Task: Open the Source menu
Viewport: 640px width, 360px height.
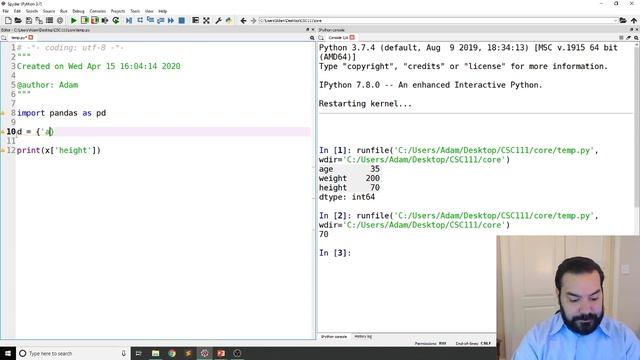Action: pos(49,11)
